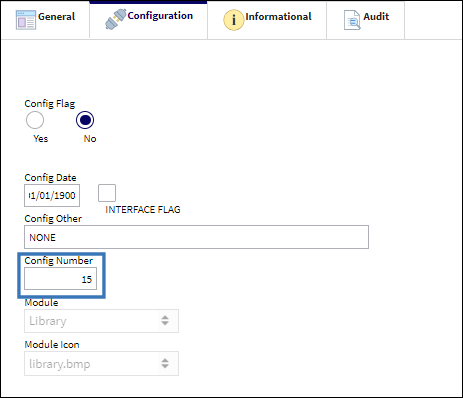Viewport: 463px width, 398px height.
Task: Check the INTERFACE FLAG checkbox
Action: 107,193
